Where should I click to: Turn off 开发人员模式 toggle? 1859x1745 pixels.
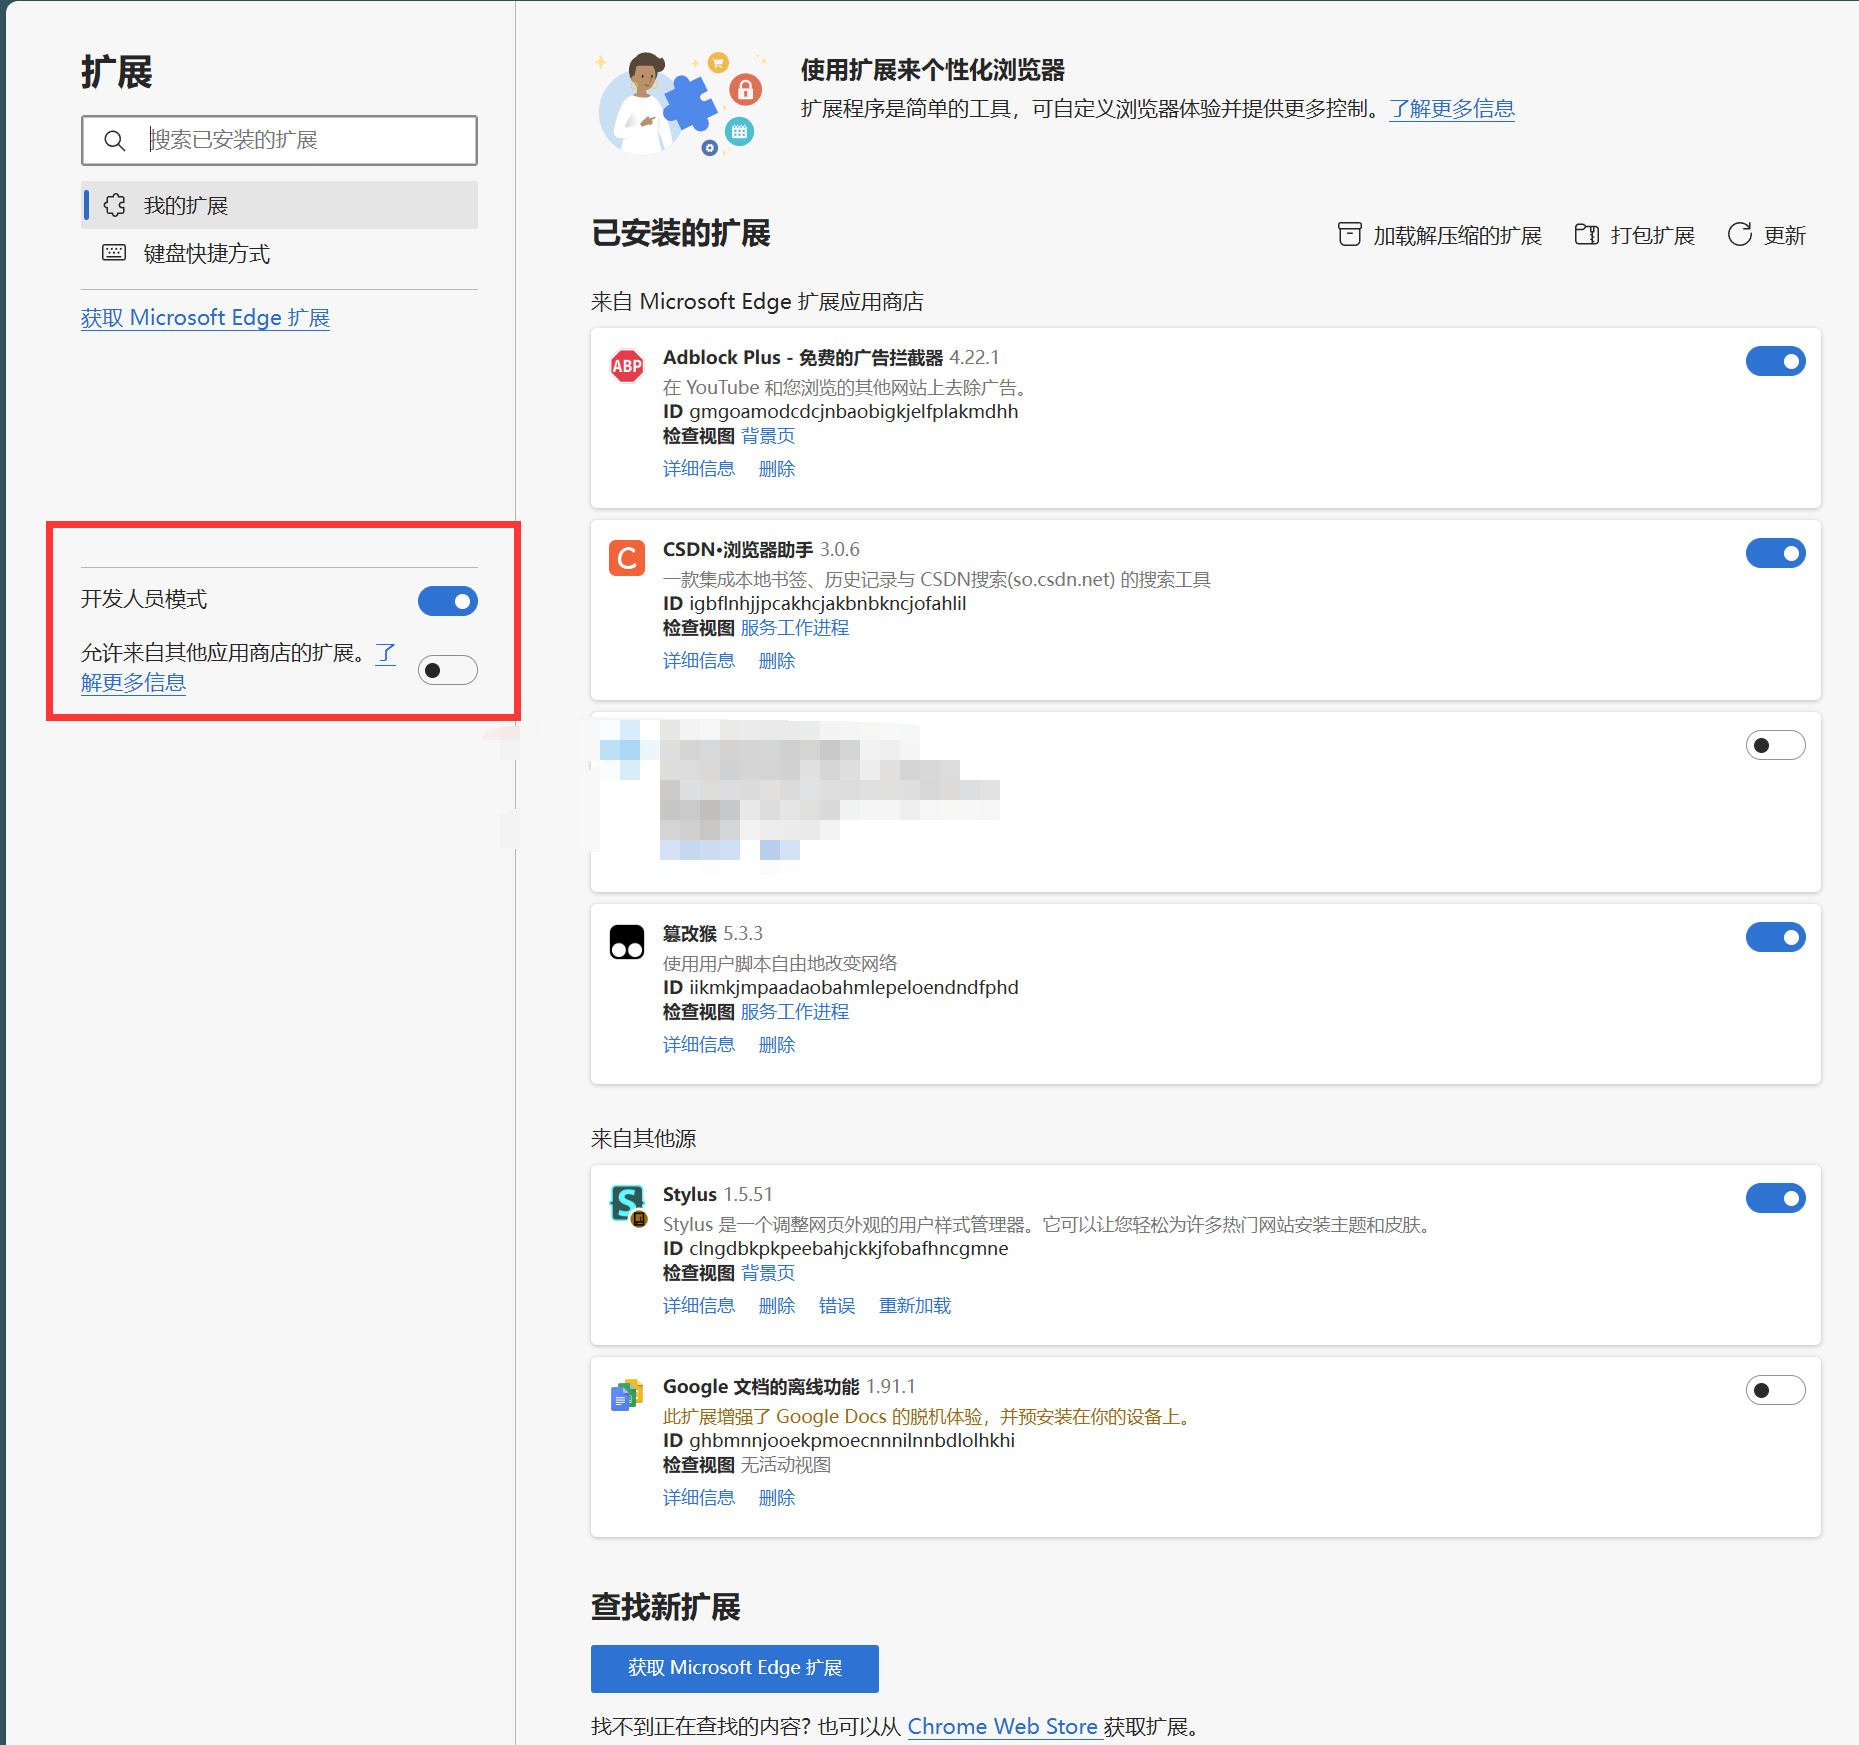447,601
